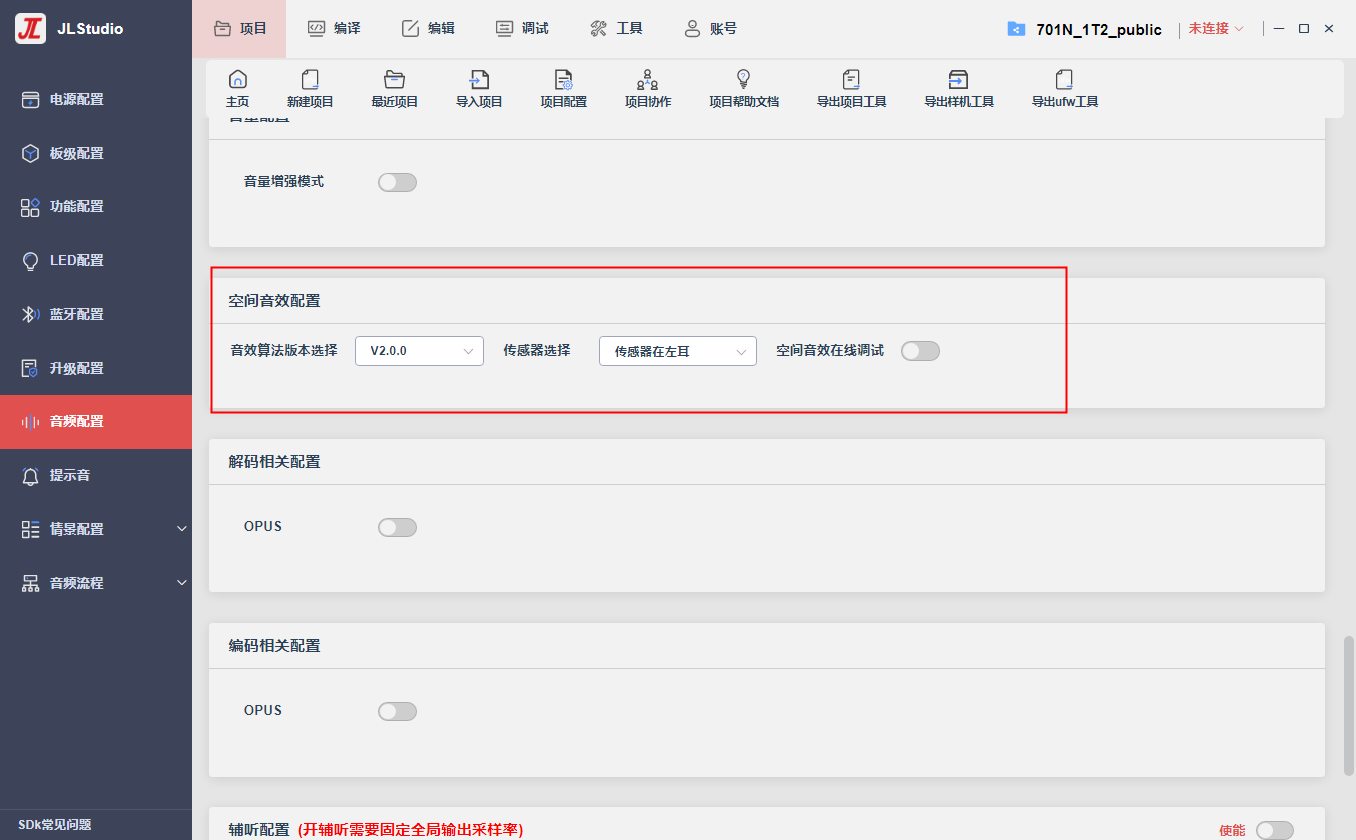The height and width of the screenshot is (840, 1356).
Task: Click the 新建项目 new project icon
Action: point(310,80)
